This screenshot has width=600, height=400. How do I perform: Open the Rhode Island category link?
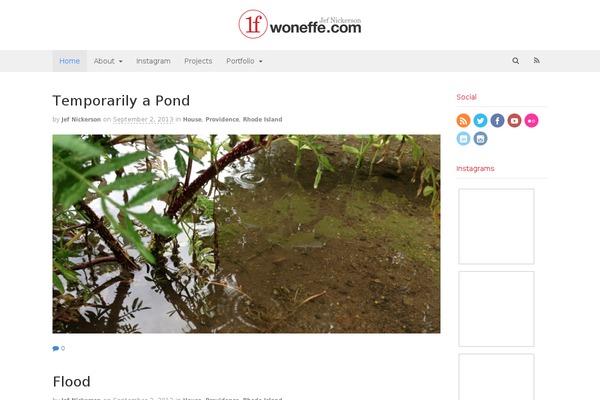pyautogui.click(x=262, y=119)
